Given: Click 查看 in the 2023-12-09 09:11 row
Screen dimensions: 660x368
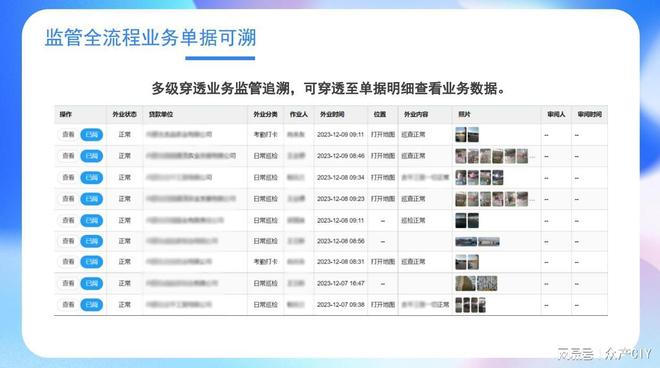Looking at the screenshot, I should (x=68, y=135).
